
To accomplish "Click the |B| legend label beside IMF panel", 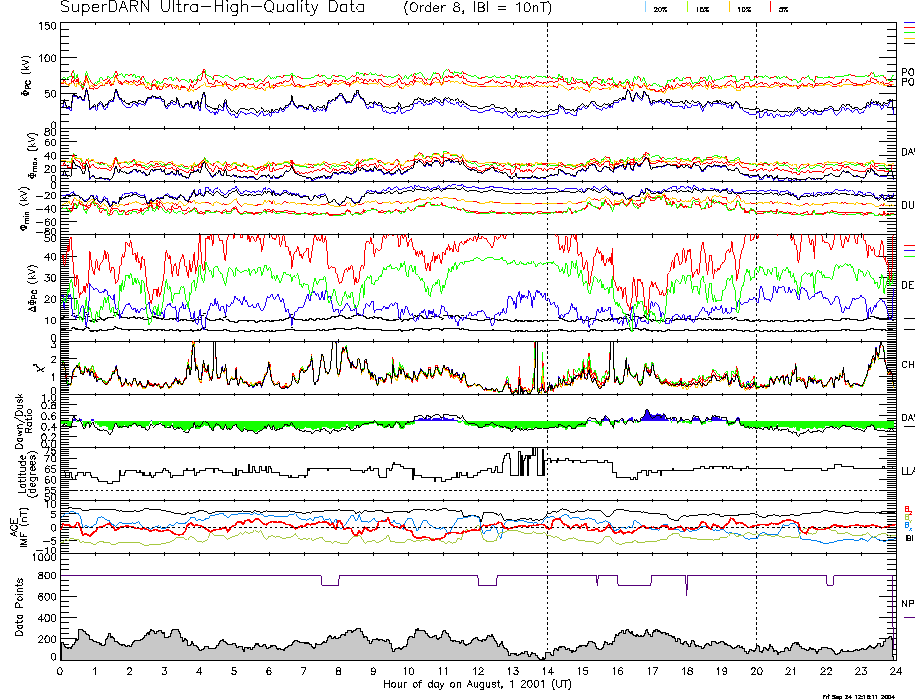I will (907, 538).
